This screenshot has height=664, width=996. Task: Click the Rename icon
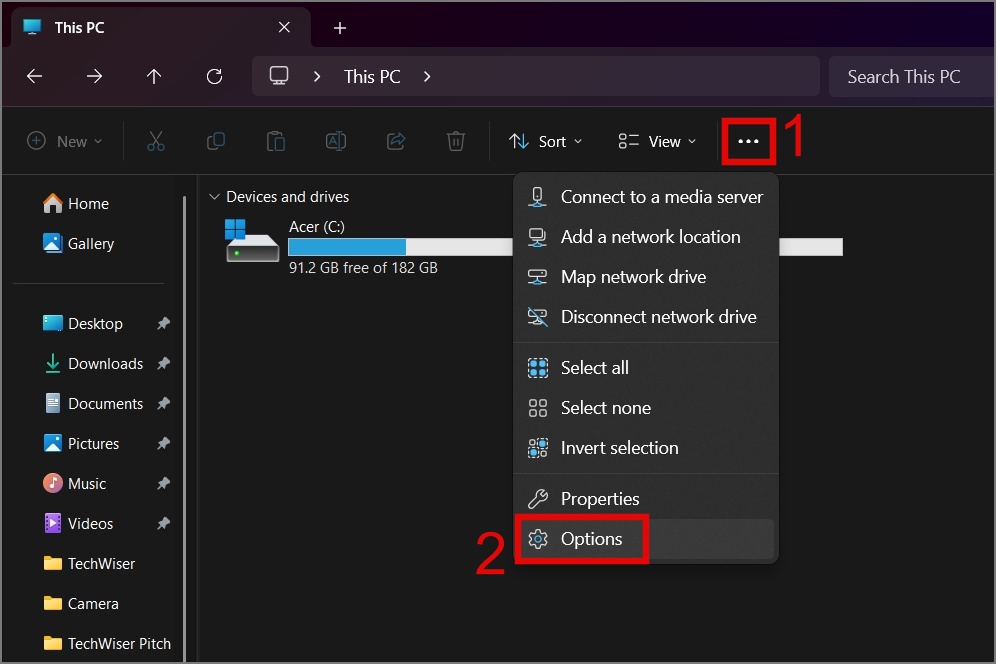point(336,141)
